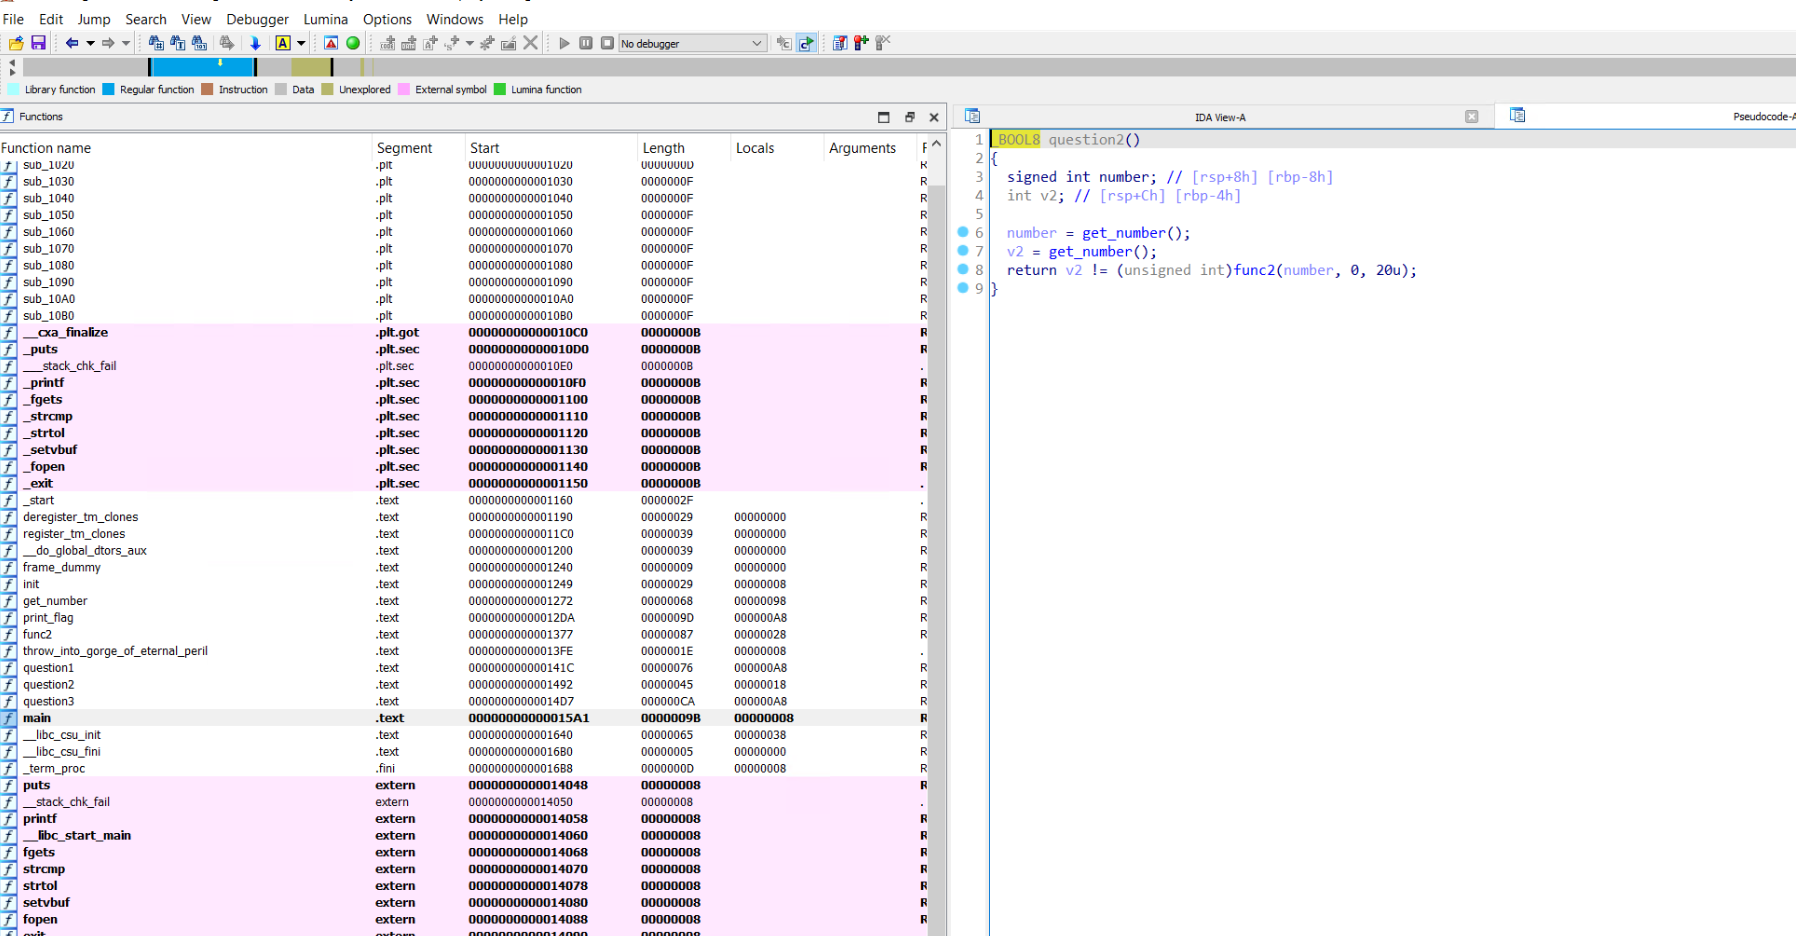Sort by the Length column header
1796x936 pixels.
[683, 148]
